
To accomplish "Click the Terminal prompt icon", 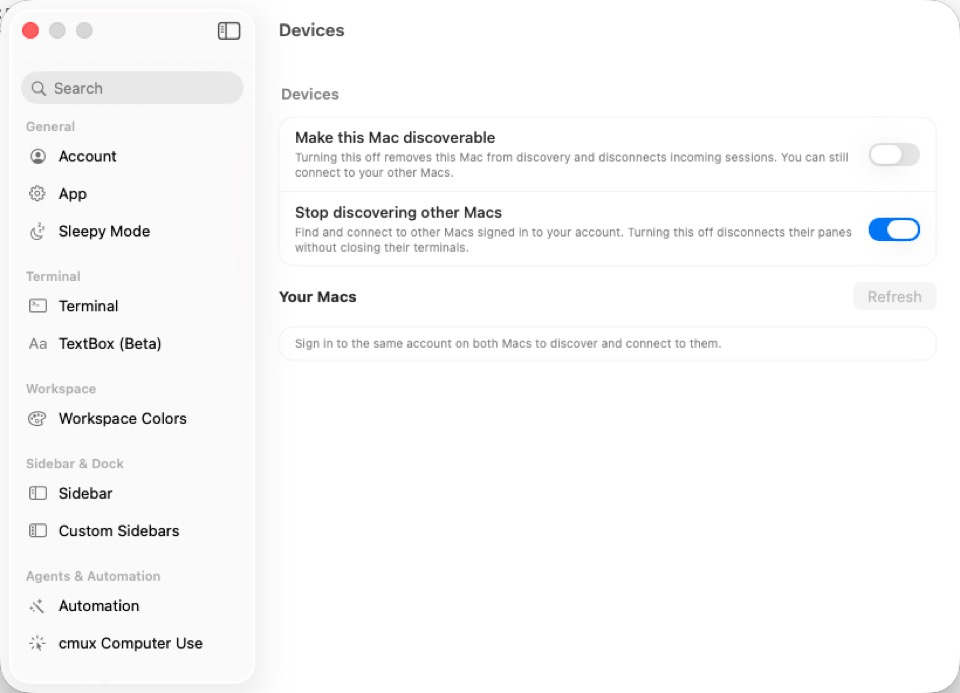I will (38, 306).
